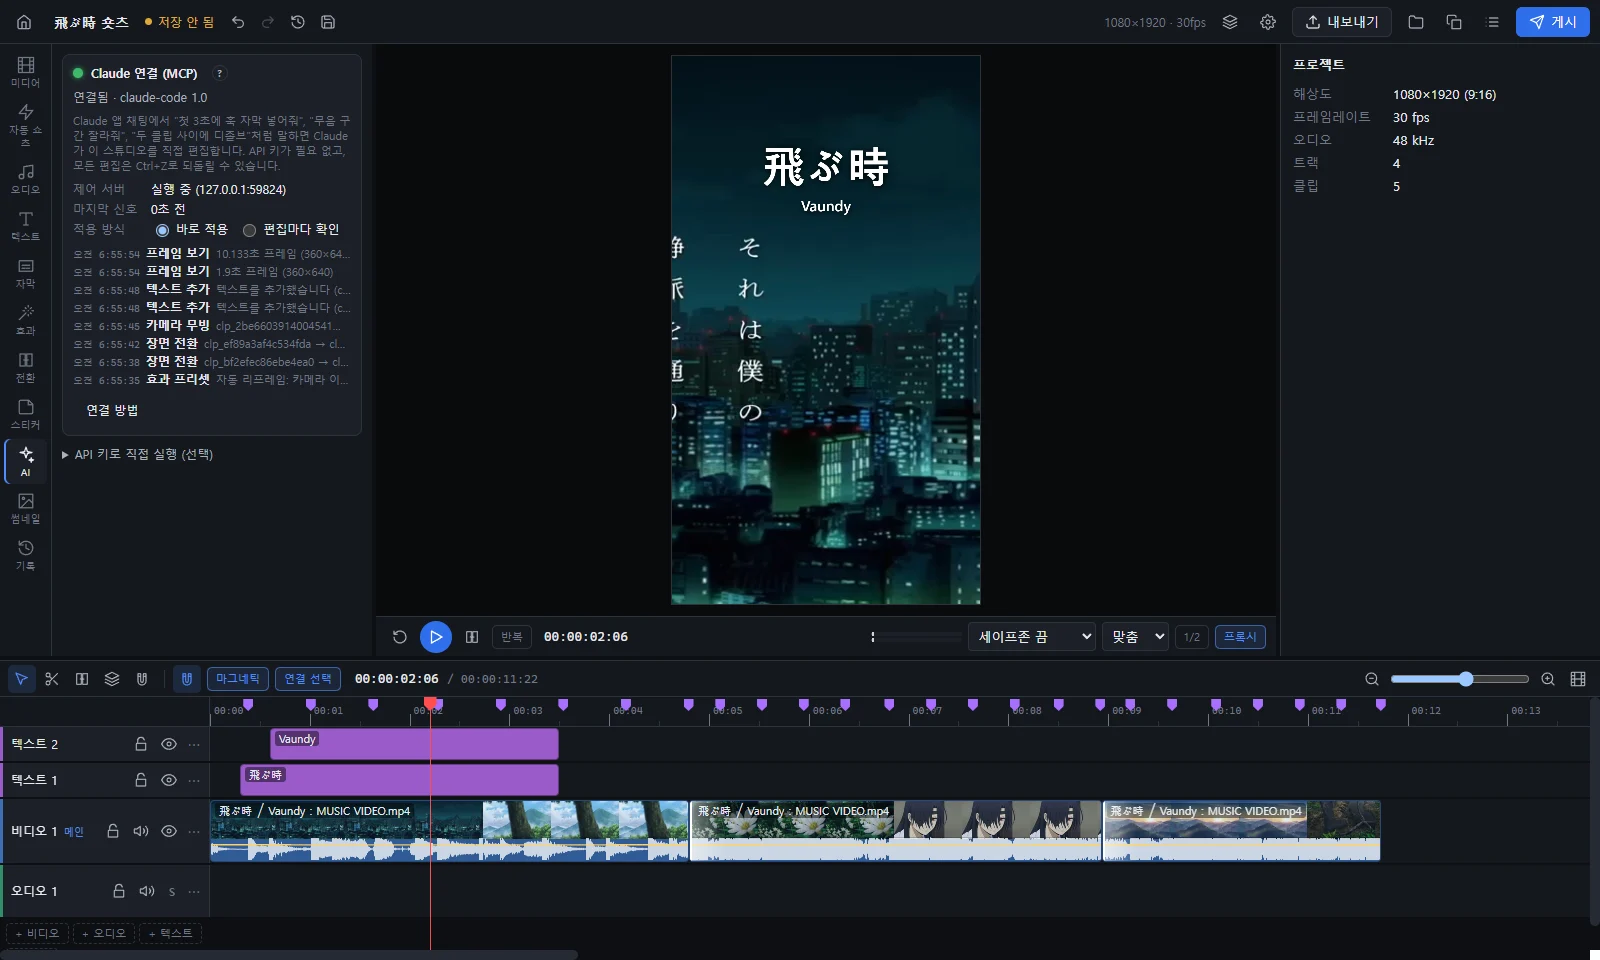Image resolution: width=1600 pixels, height=960 pixels.
Task: Open project settings gear icon
Action: (1268, 22)
